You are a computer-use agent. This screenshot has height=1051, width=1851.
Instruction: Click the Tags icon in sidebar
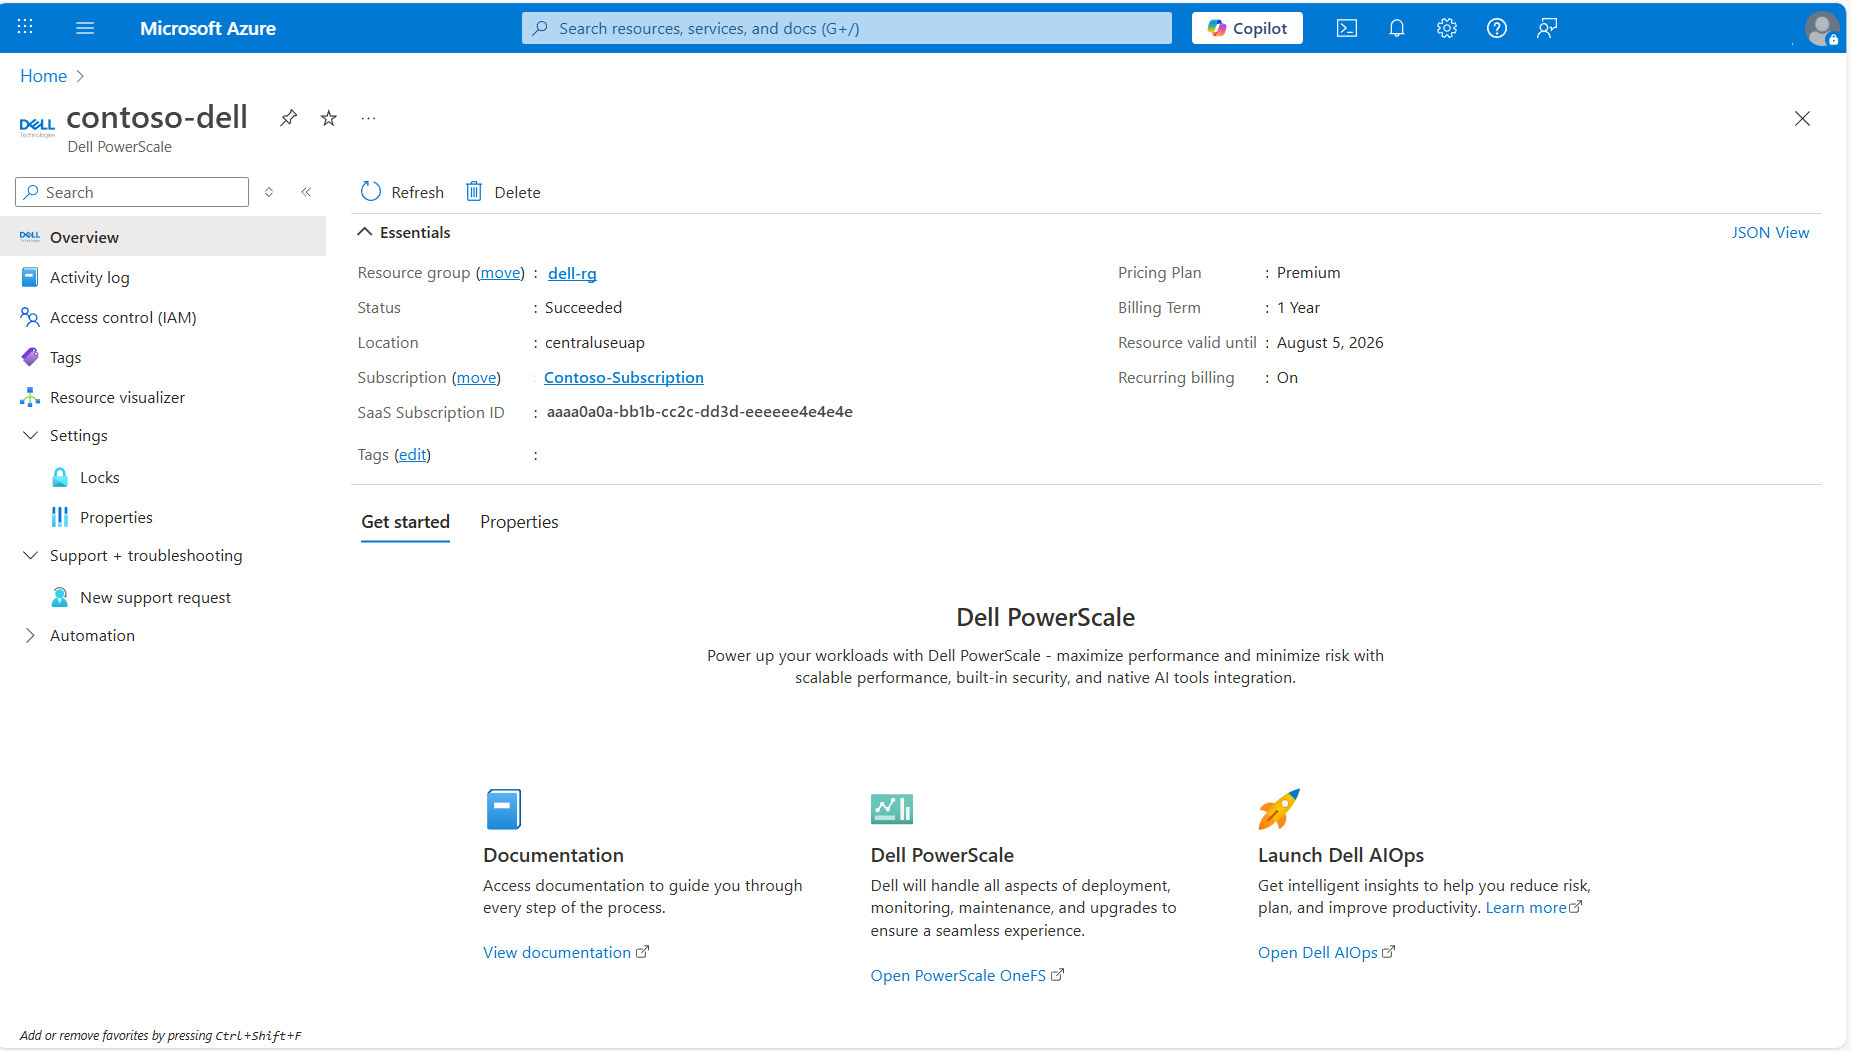(30, 357)
